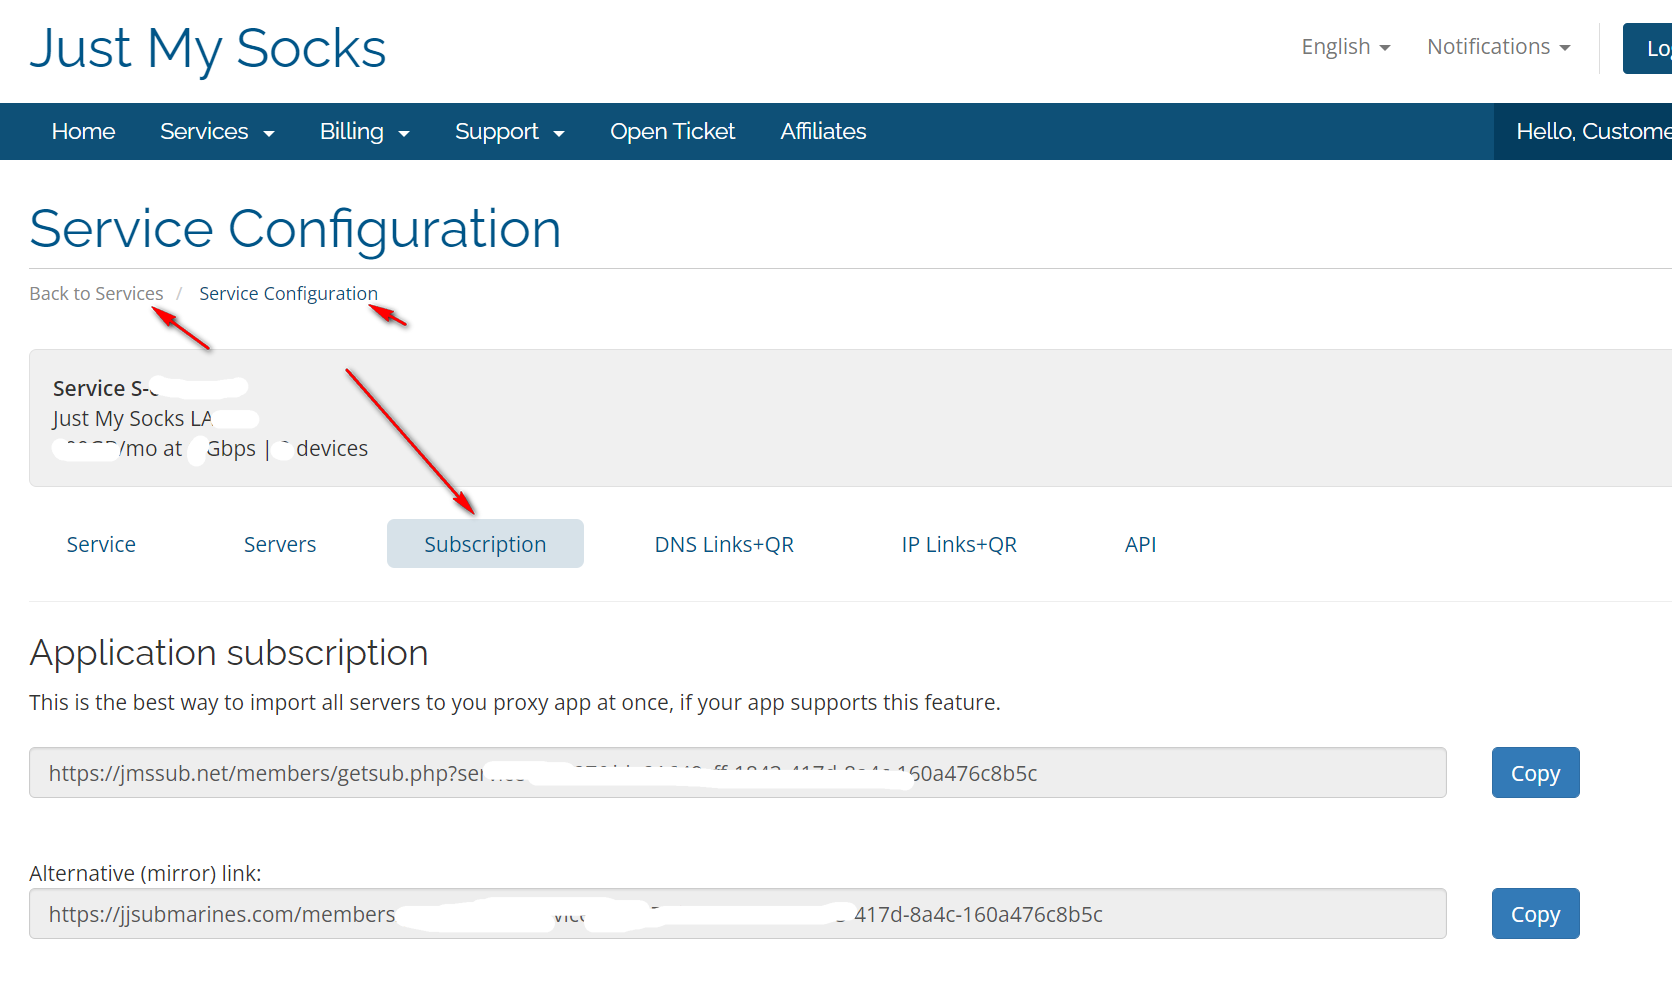Switch to the Servers tab

(x=280, y=545)
